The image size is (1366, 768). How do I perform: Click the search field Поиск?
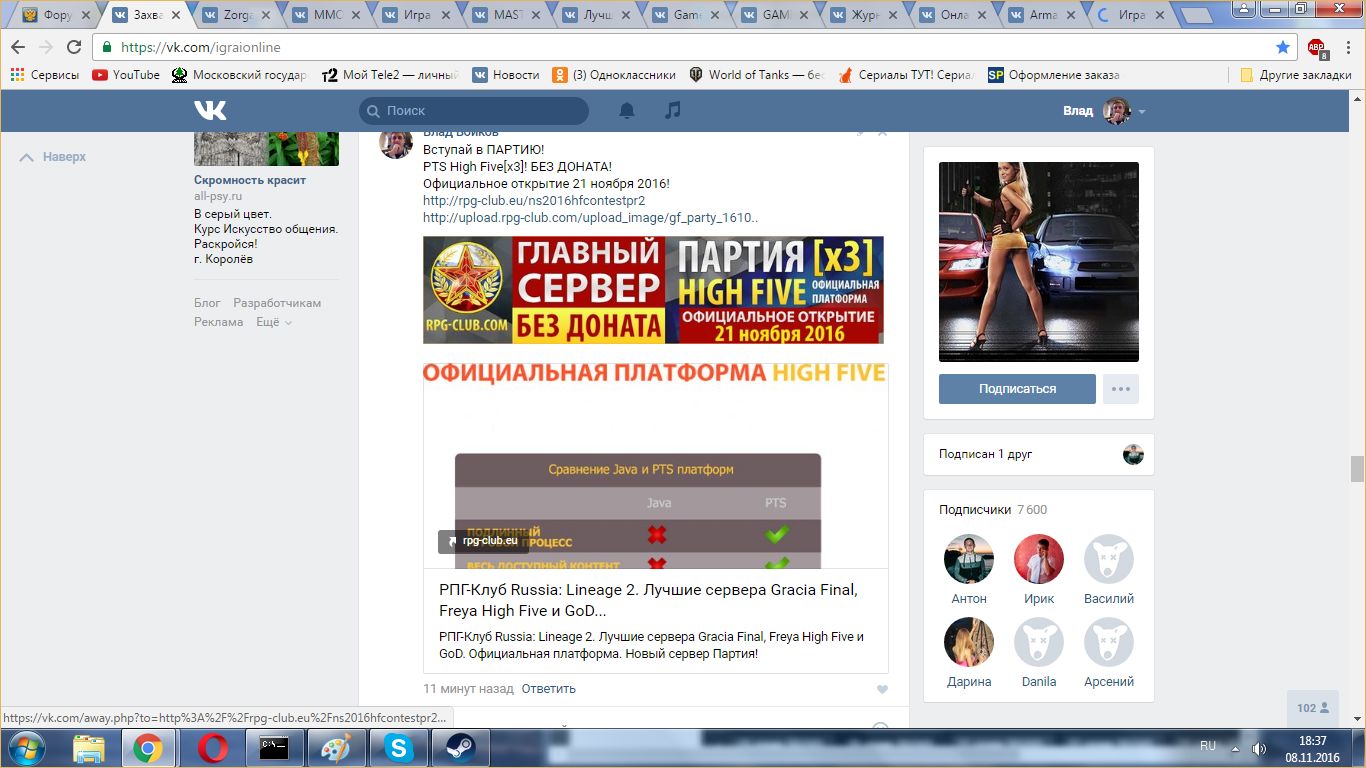point(474,111)
